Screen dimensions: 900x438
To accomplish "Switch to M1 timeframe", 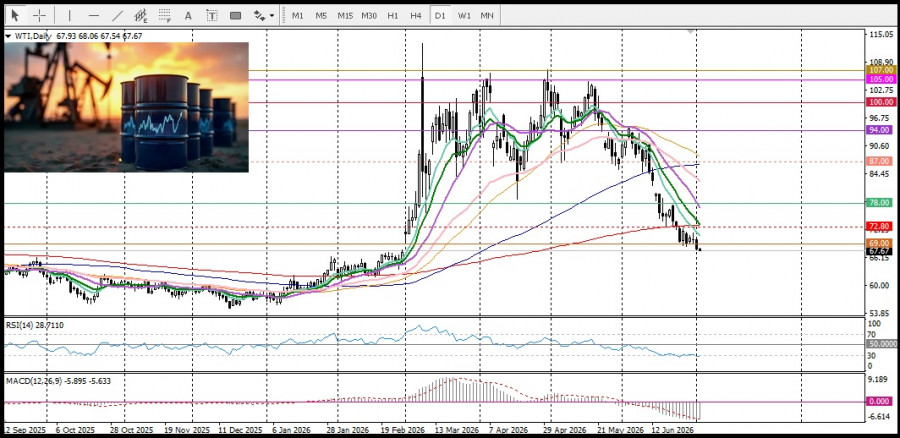I will [297, 15].
